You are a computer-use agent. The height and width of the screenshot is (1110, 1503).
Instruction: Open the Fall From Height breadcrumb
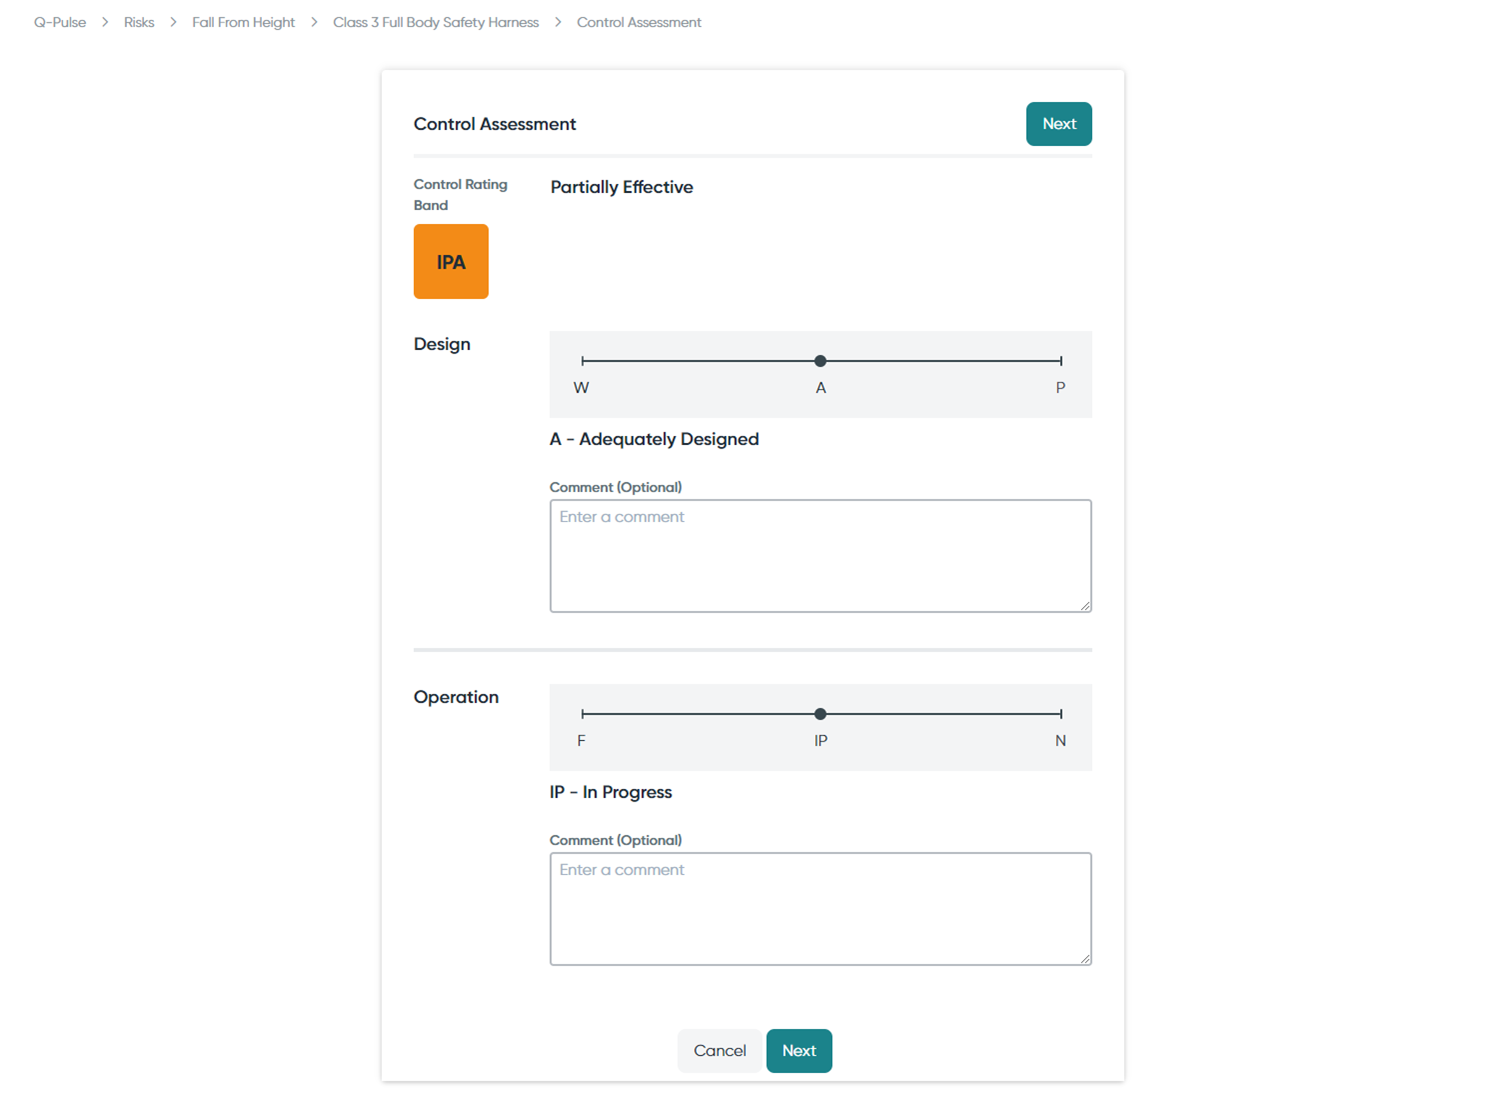(243, 22)
